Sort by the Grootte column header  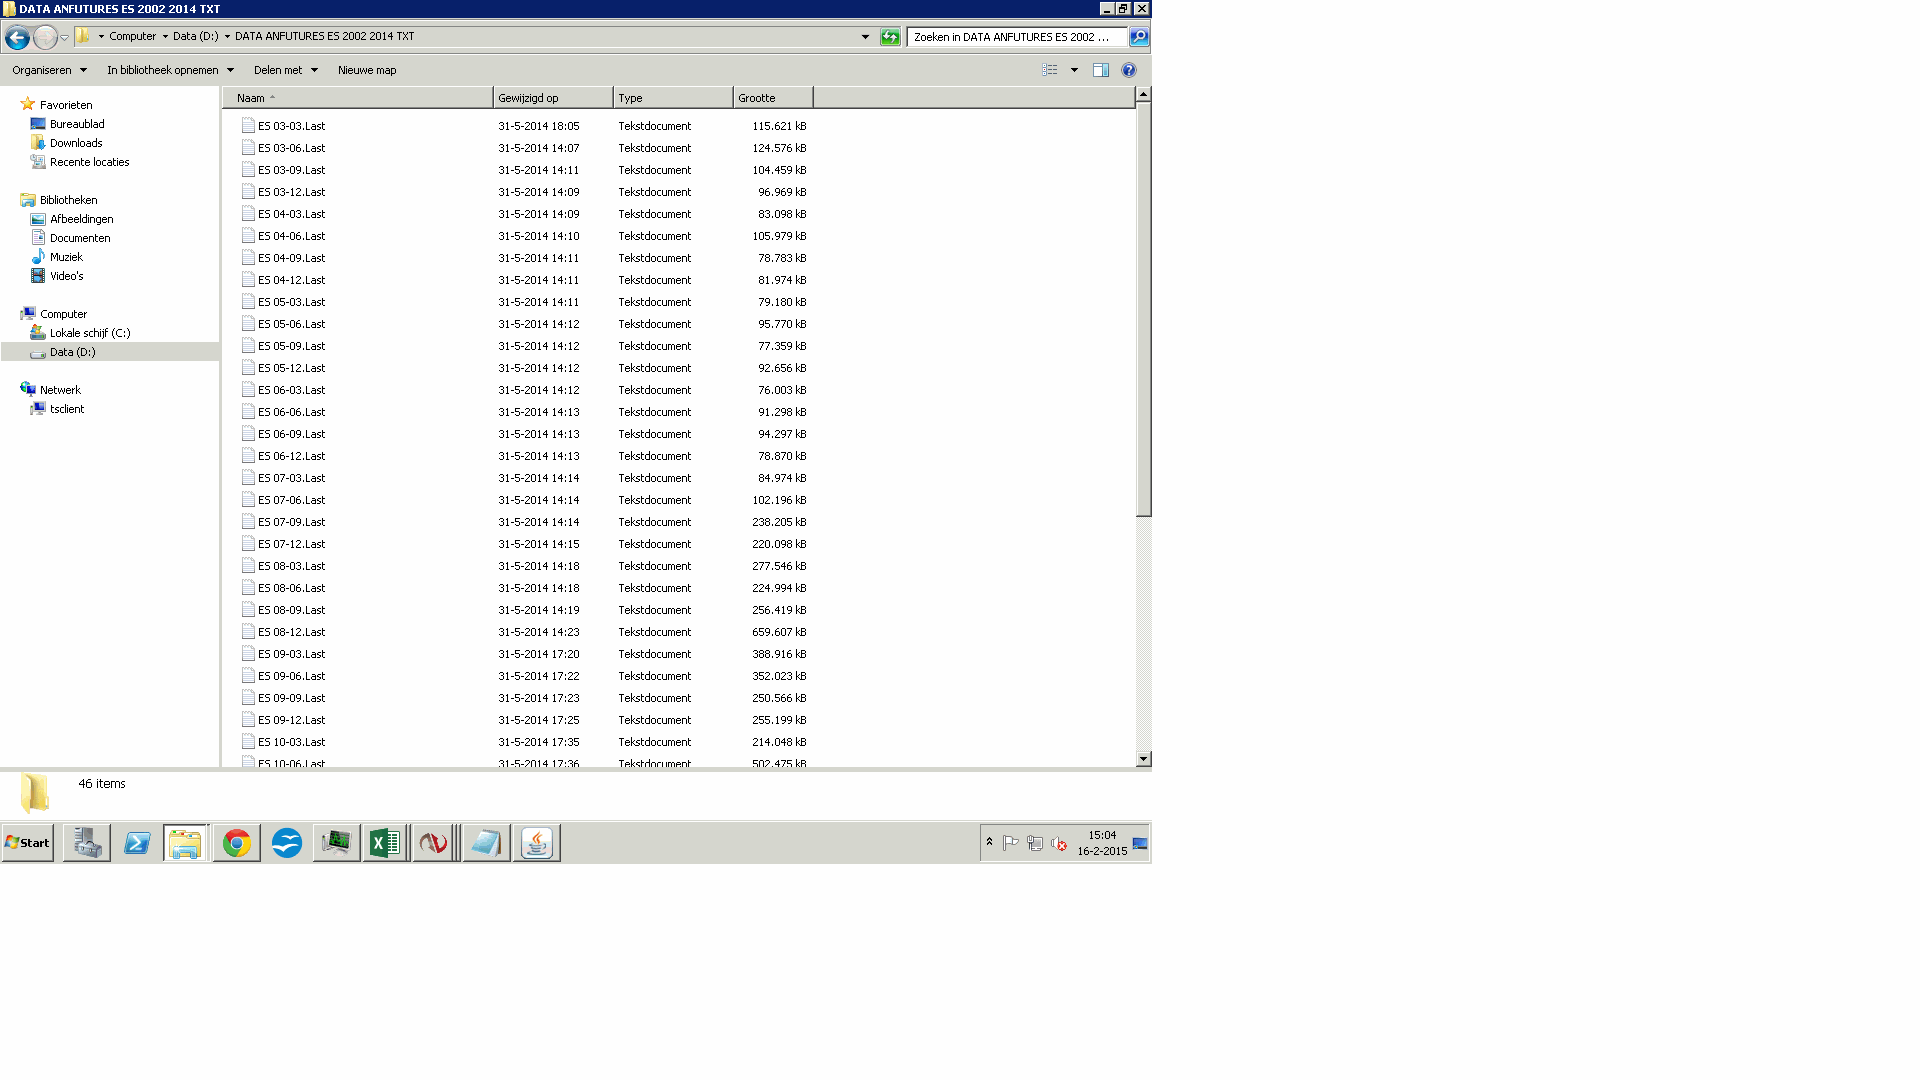(772, 98)
